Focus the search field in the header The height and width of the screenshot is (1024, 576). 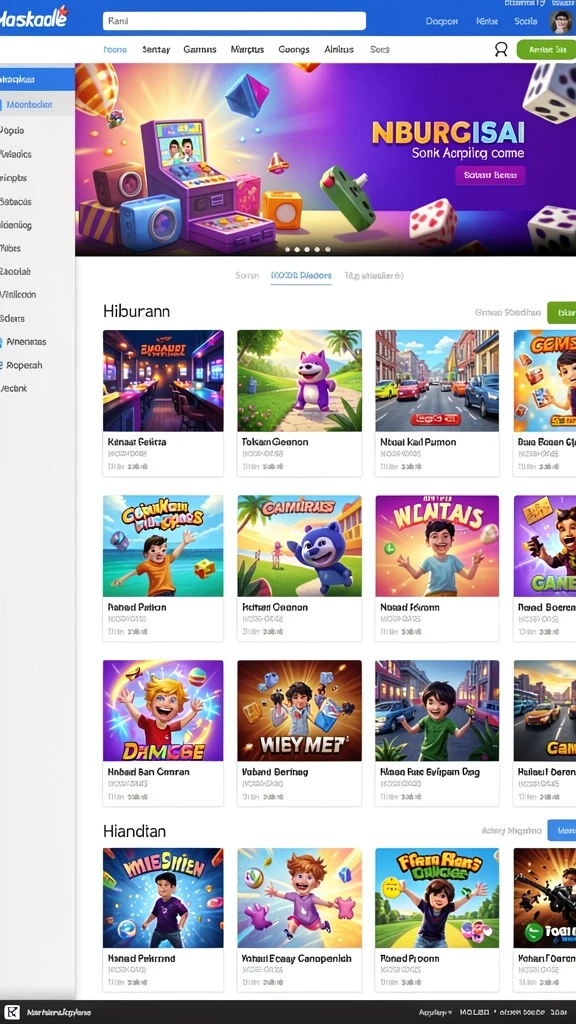[234, 21]
